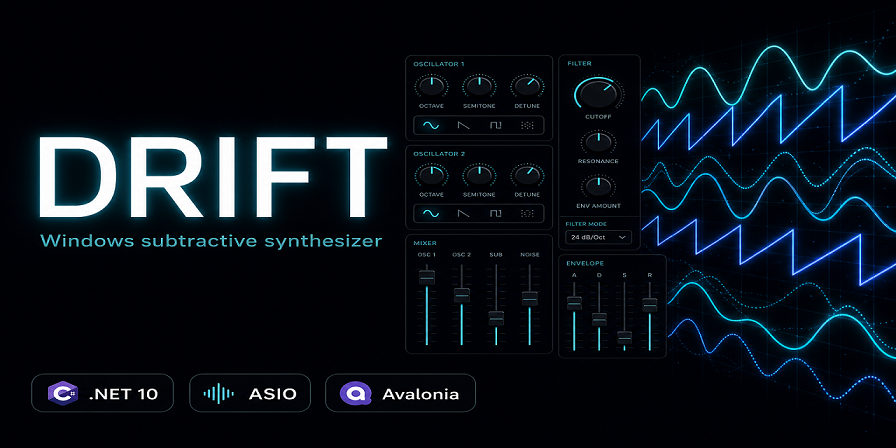Click the 'FILTER MODE' label

point(586,224)
